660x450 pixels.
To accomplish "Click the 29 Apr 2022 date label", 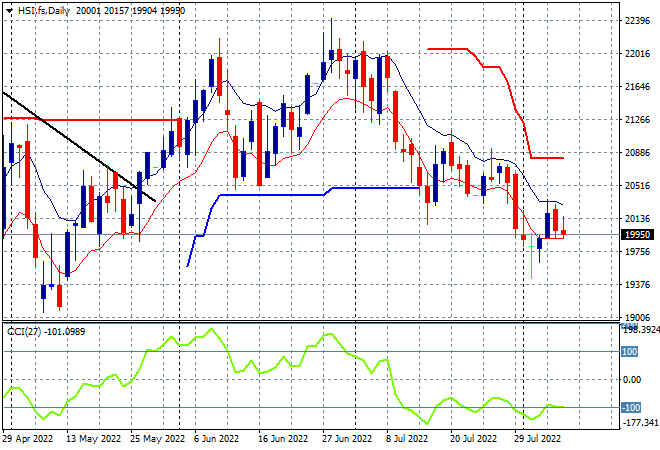I will 28,439.
